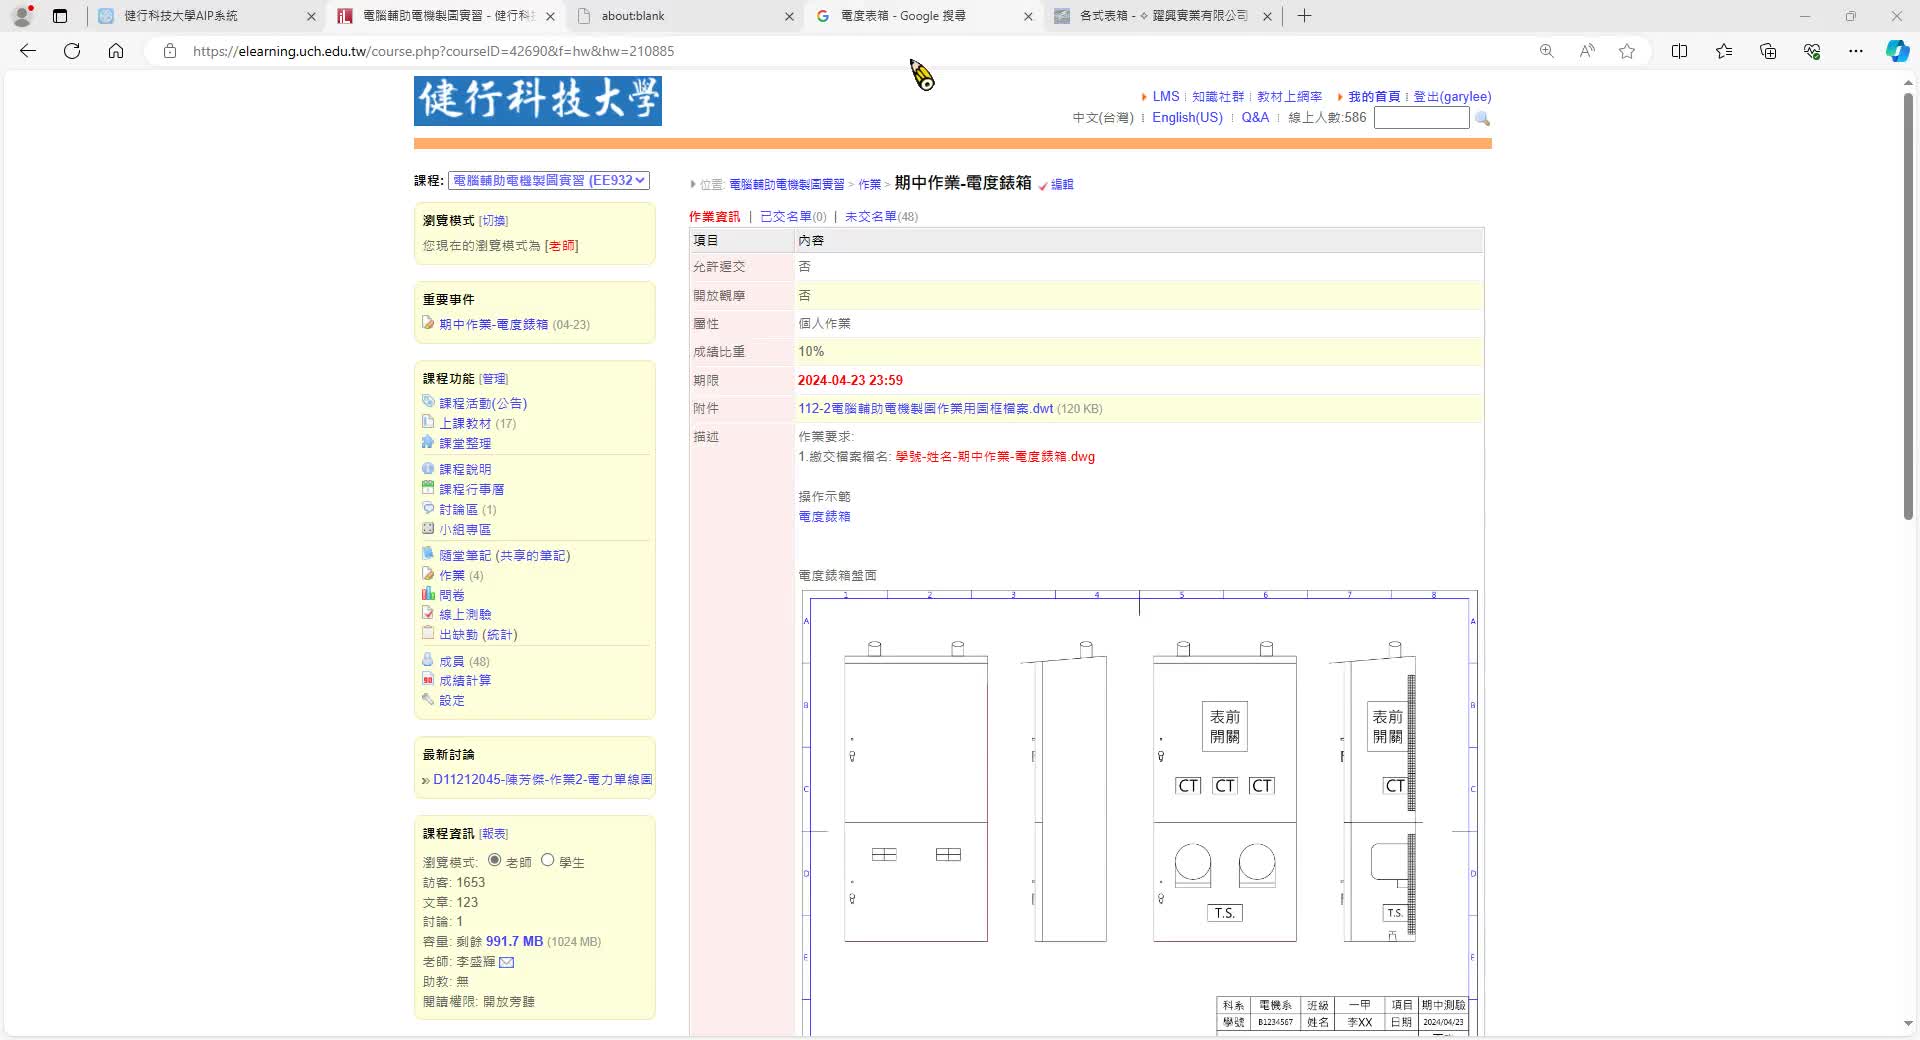Open the 課程 course selection dropdown
The width and height of the screenshot is (1920, 1040).
pos(548,180)
